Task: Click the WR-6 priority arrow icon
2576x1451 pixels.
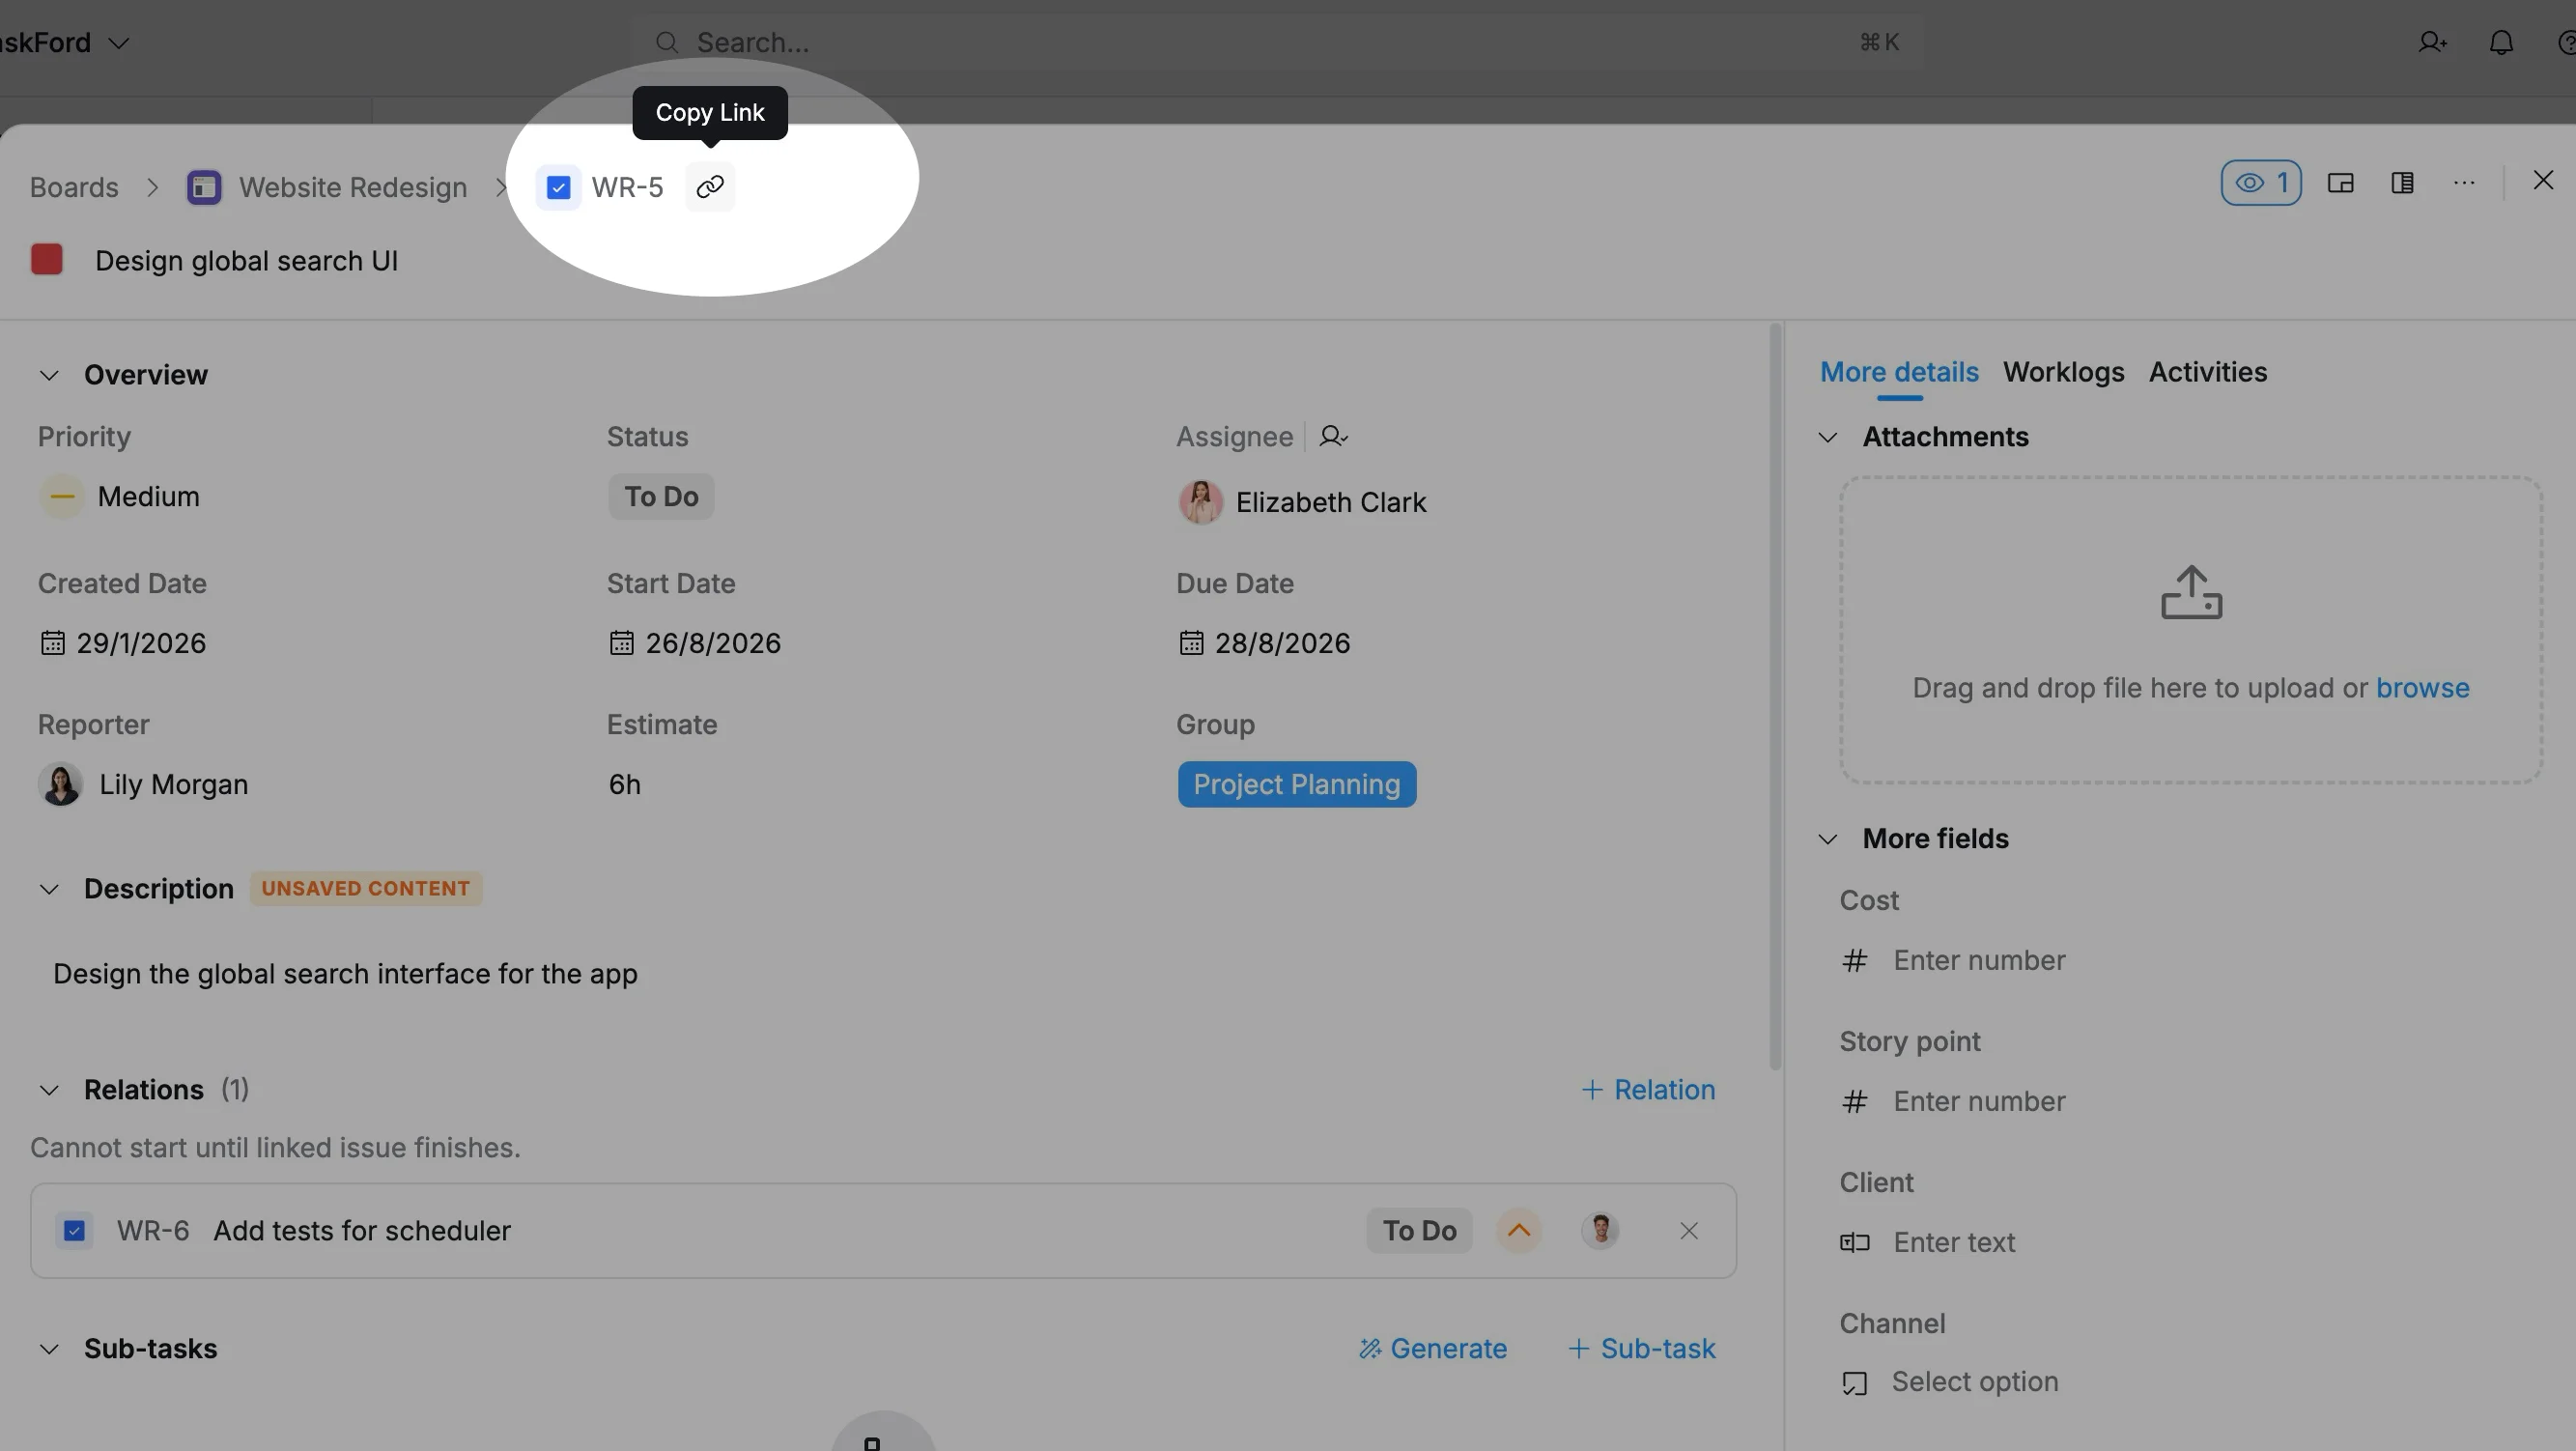Action: click(1518, 1230)
